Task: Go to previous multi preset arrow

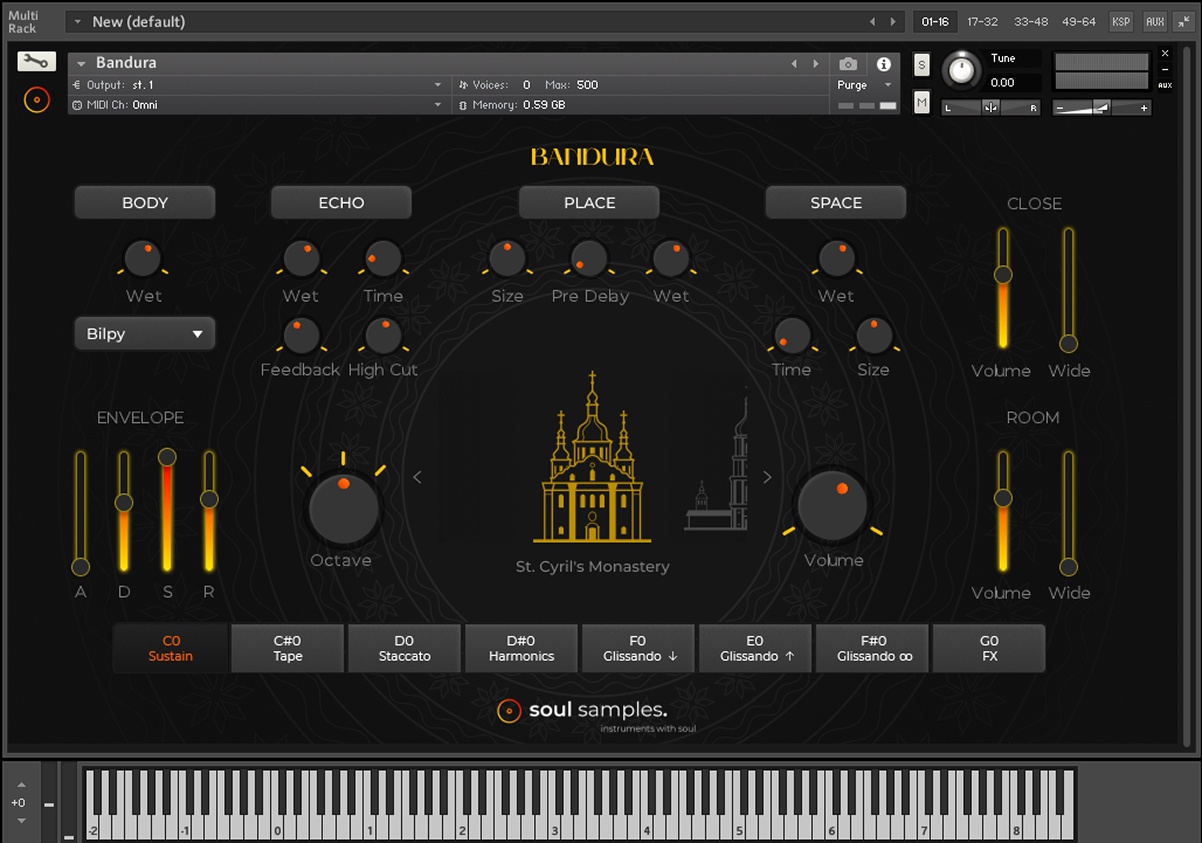Action: click(x=872, y=21)
